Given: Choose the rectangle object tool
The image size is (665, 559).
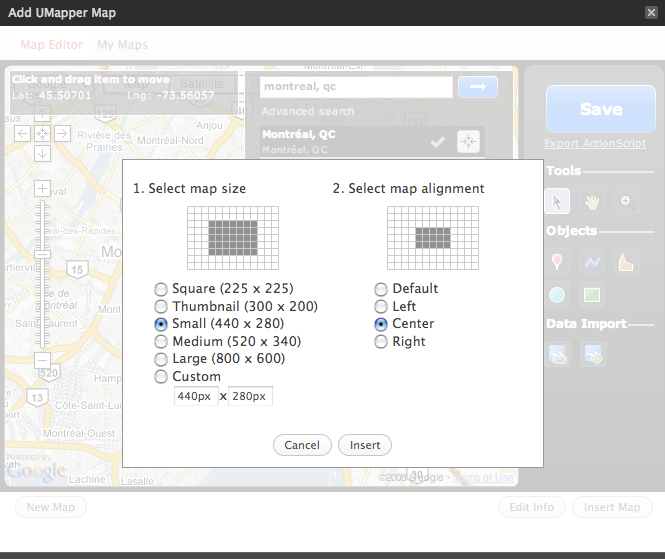Looking at the screenshot, I should coord(592,295).
